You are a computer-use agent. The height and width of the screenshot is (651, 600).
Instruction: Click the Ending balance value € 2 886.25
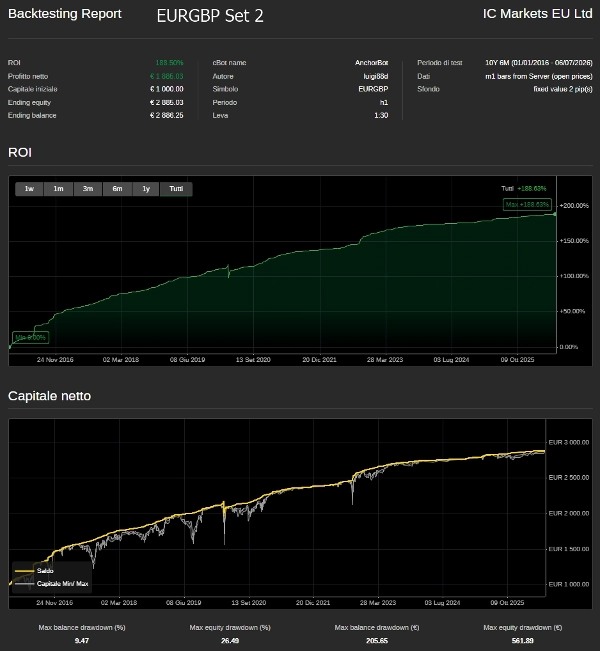(x=167, y=115)
